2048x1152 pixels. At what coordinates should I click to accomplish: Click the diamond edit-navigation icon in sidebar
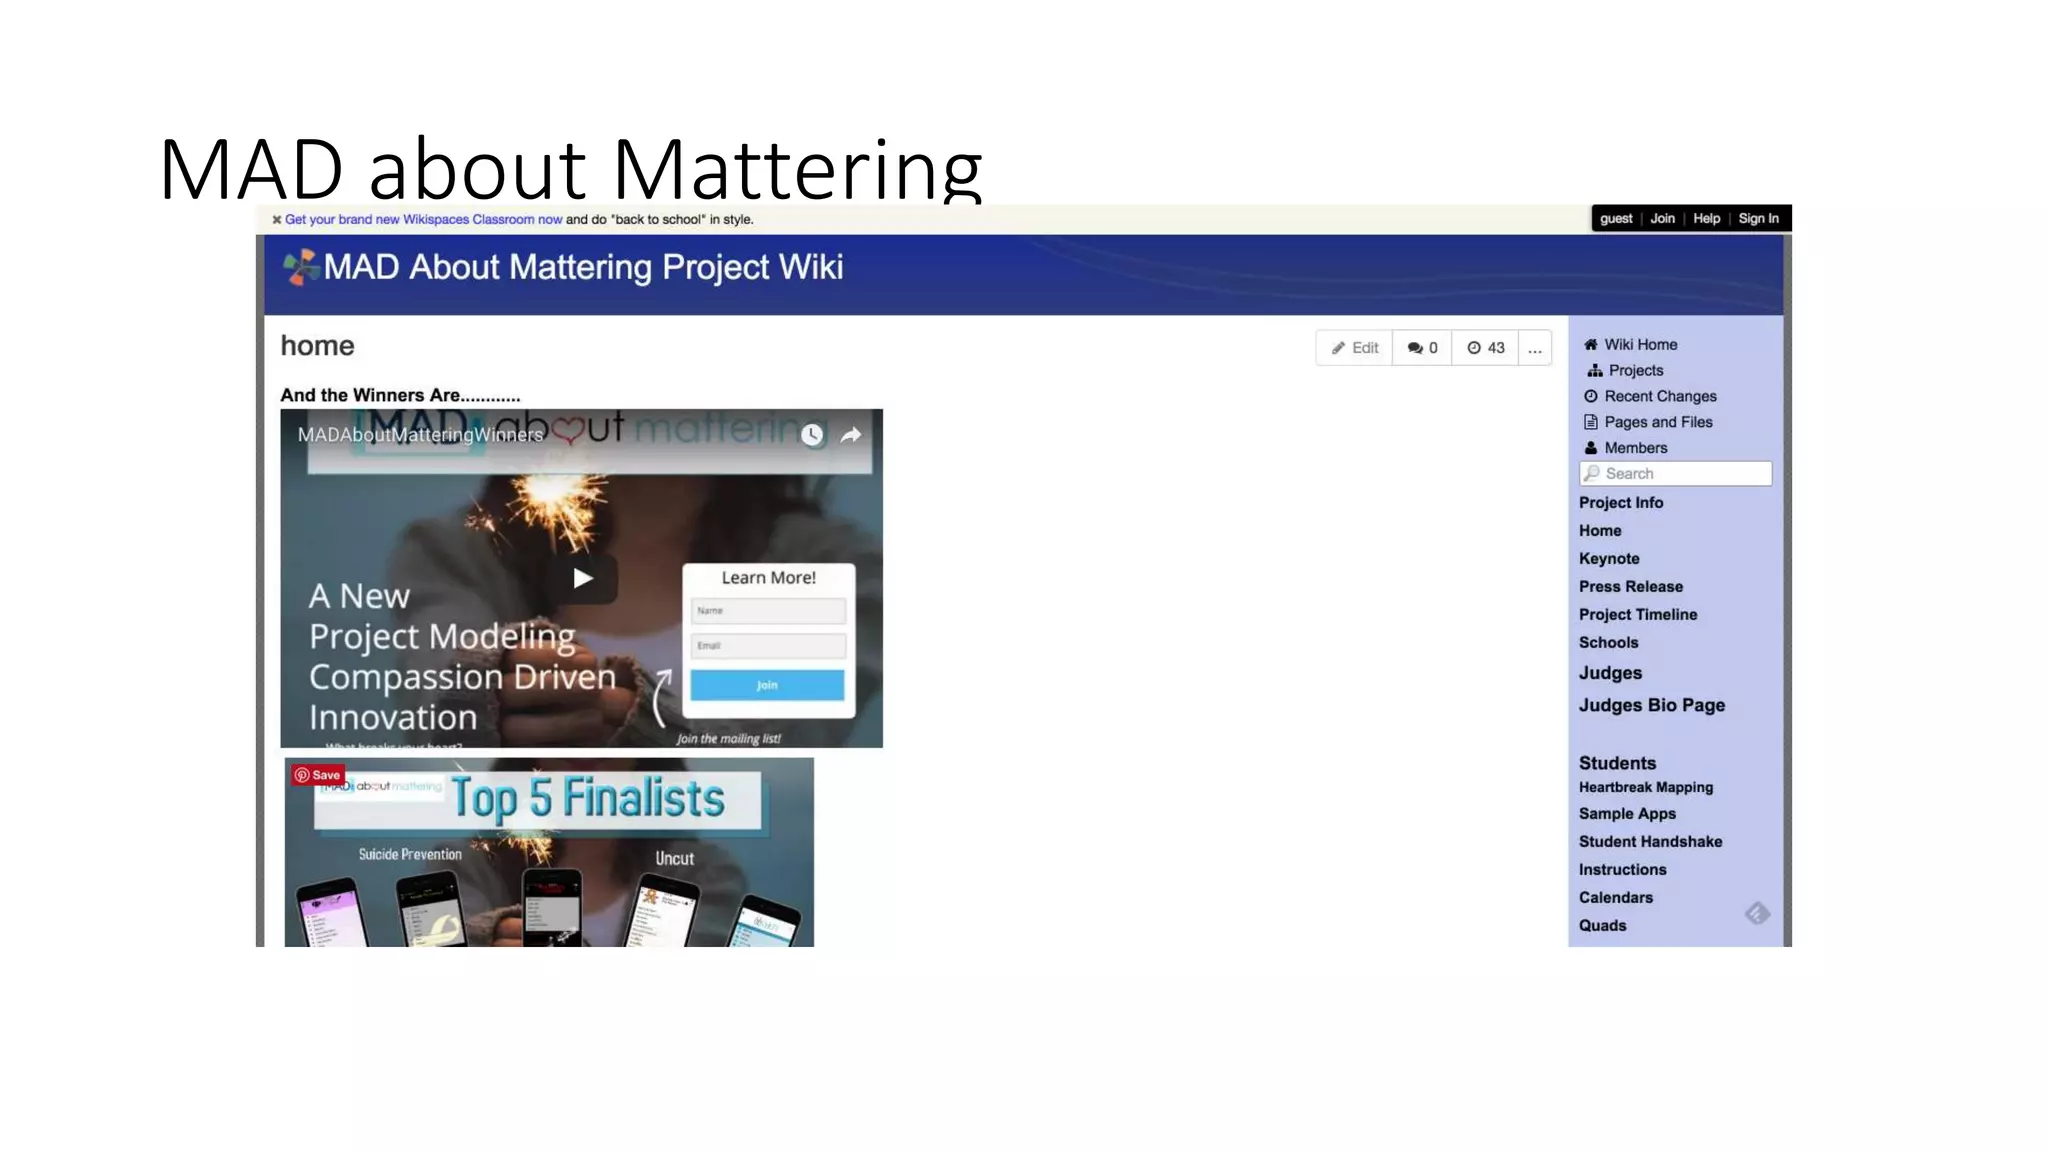tap(1757, 914)
